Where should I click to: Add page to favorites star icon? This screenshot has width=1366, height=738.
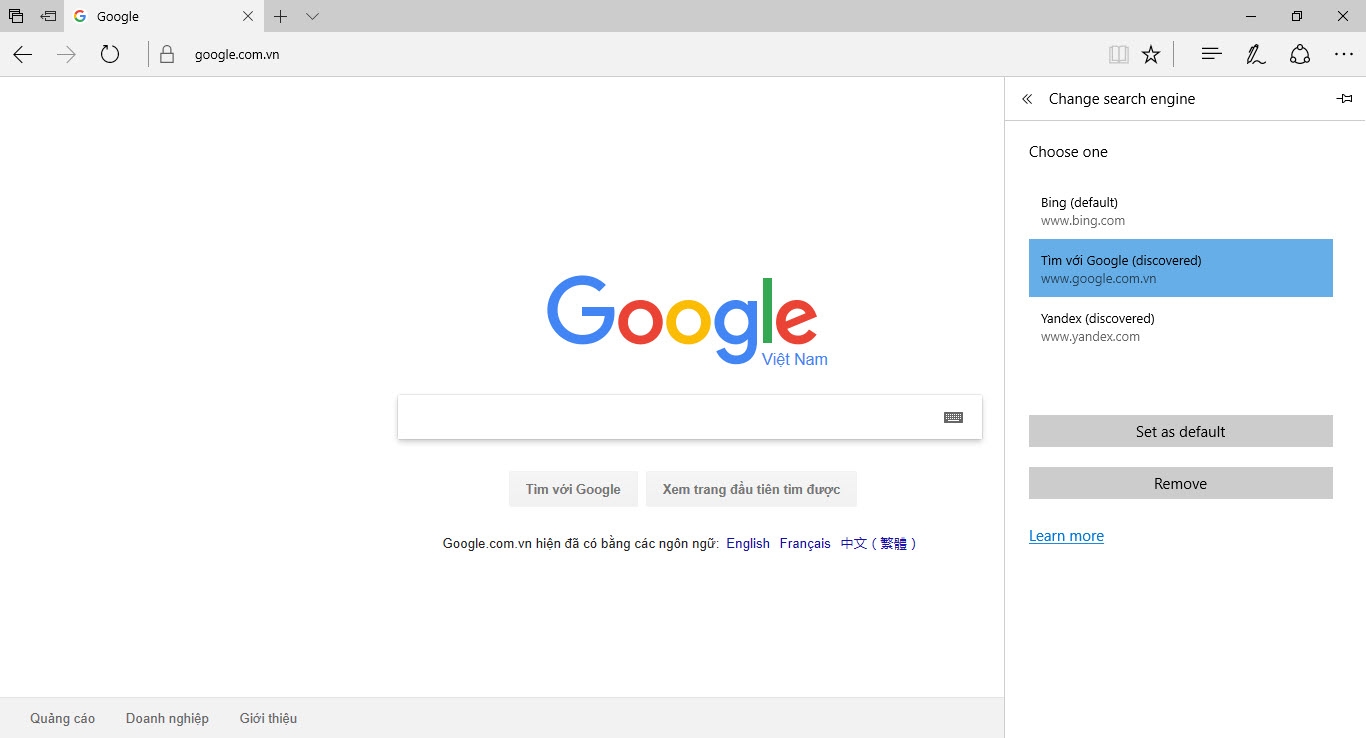click(x=1151, y=55)
